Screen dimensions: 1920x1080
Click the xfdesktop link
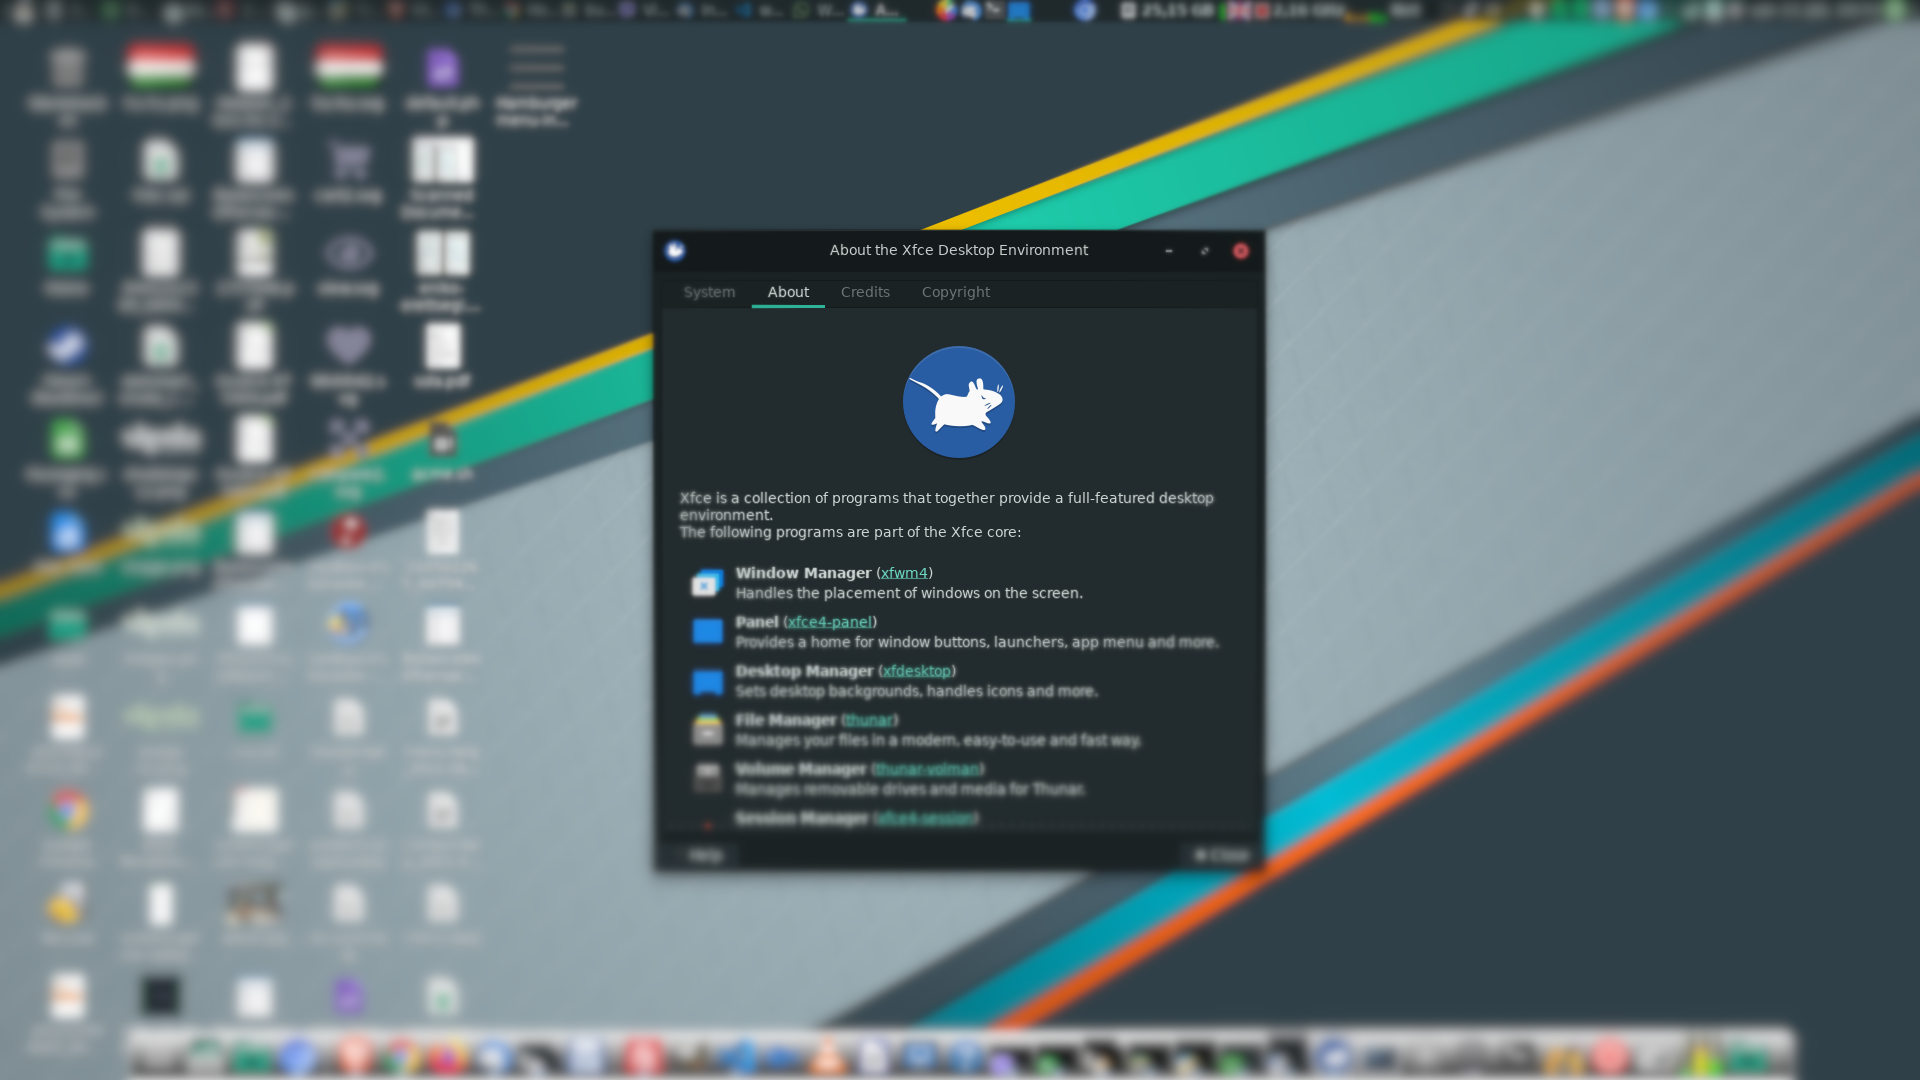(916, 671)
